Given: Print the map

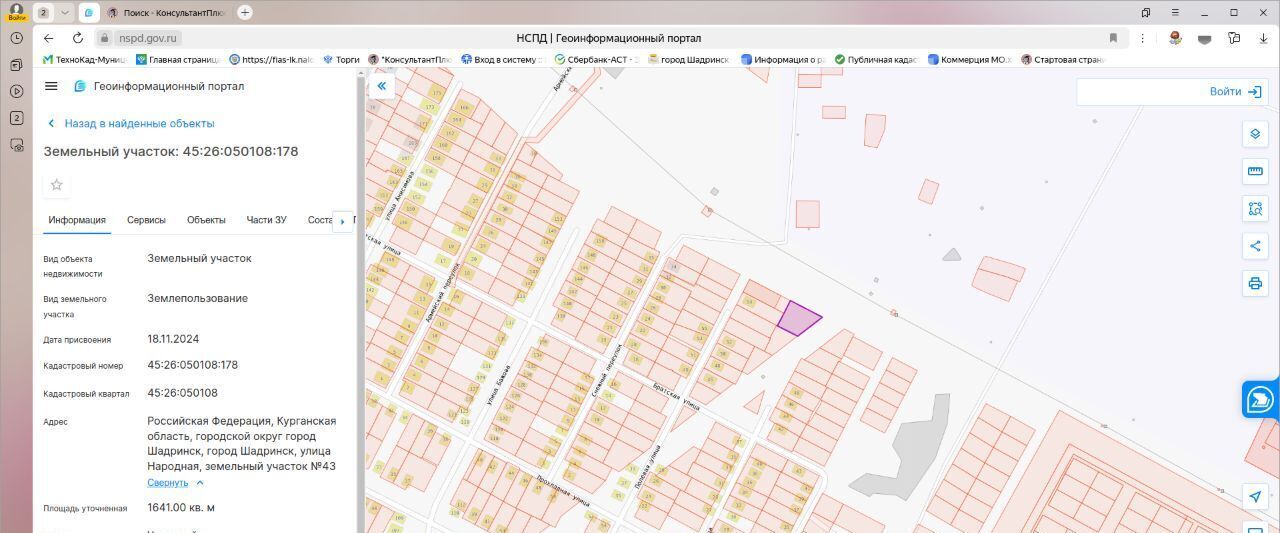Looking at the screenshot, I should point(1255,283).
